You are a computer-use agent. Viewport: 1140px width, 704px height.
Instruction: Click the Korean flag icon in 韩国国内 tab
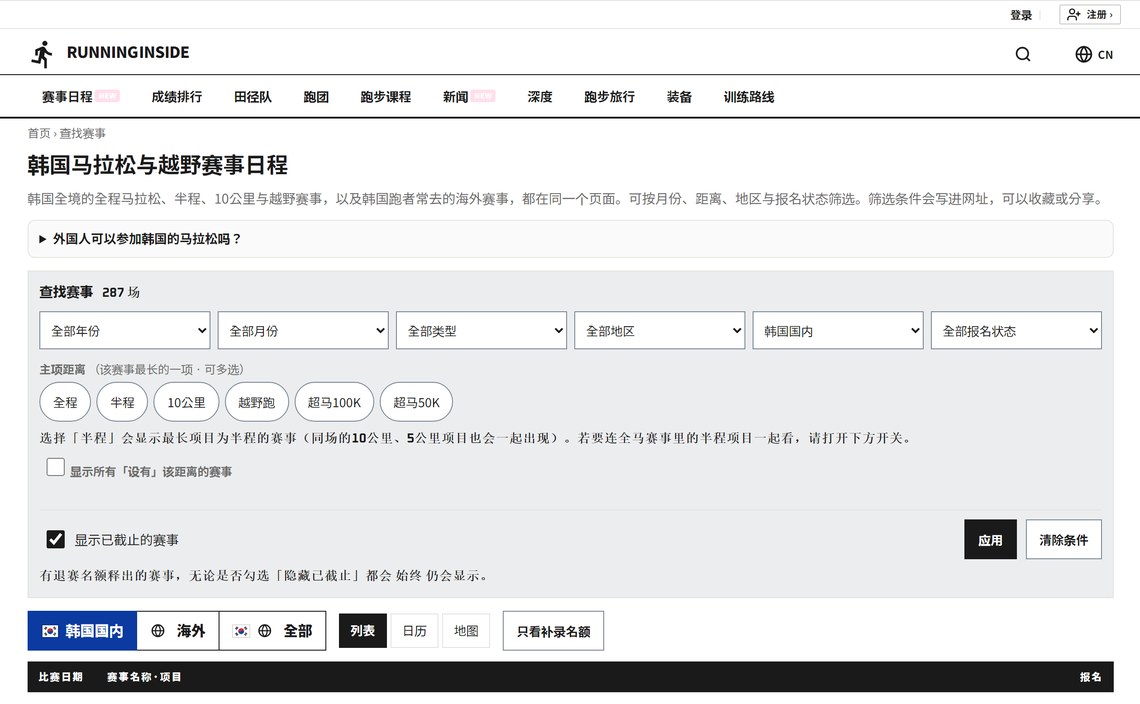[49, 631]
